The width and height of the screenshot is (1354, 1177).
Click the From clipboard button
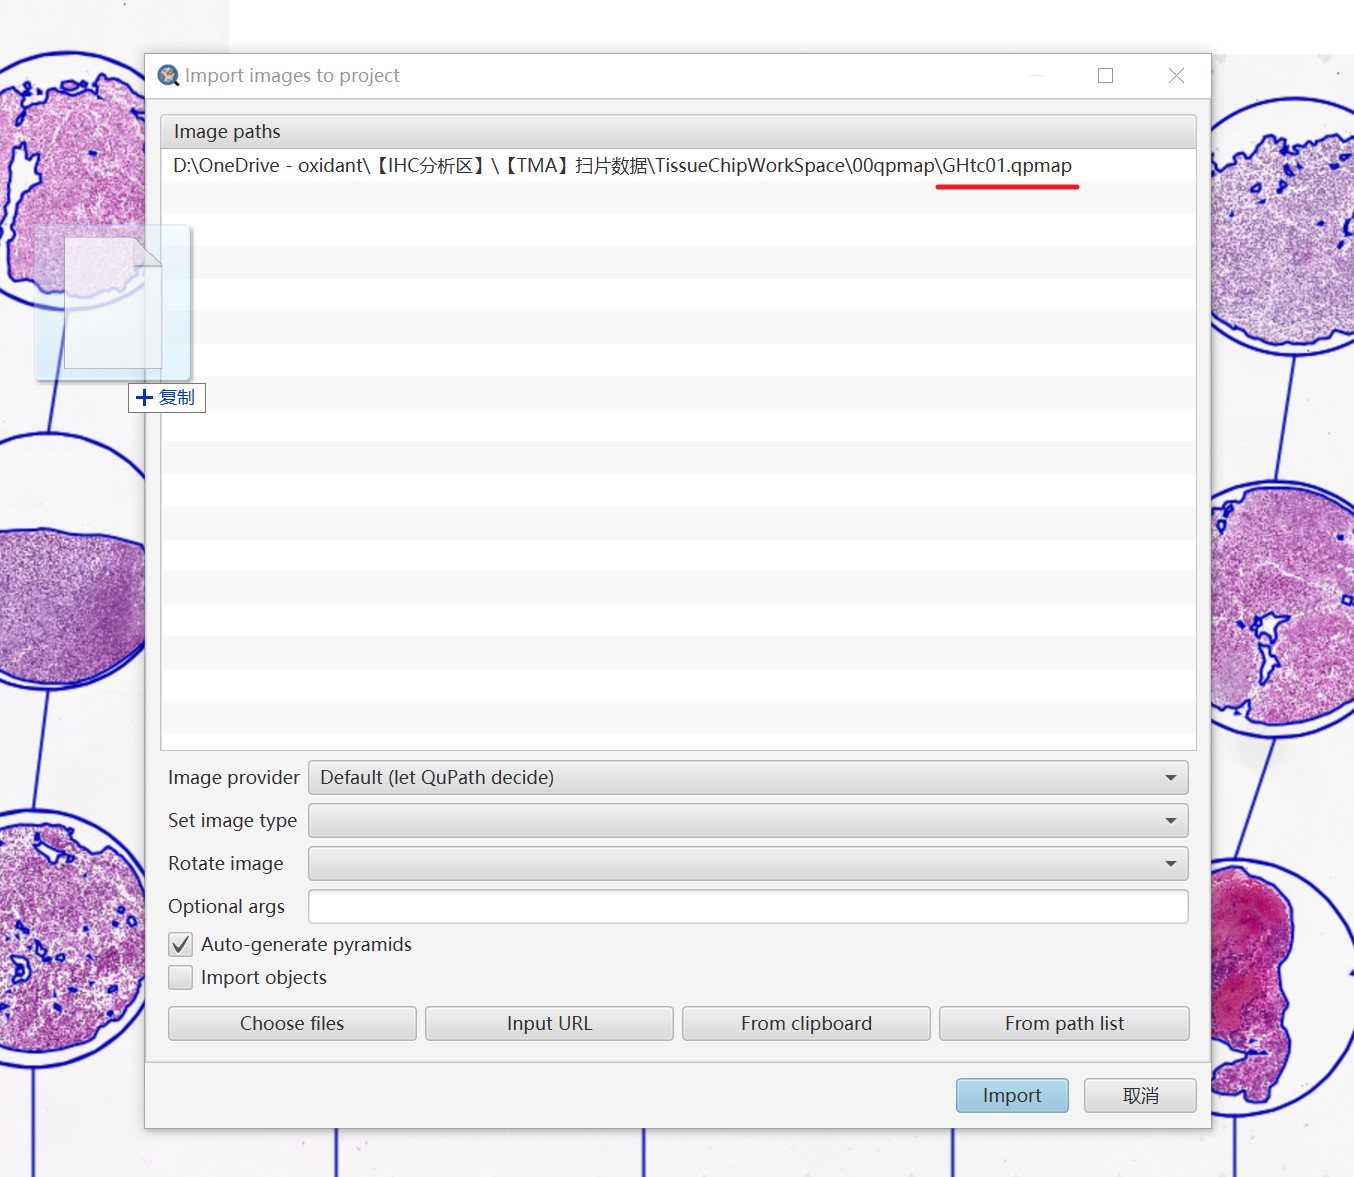tap(806, 1024)
